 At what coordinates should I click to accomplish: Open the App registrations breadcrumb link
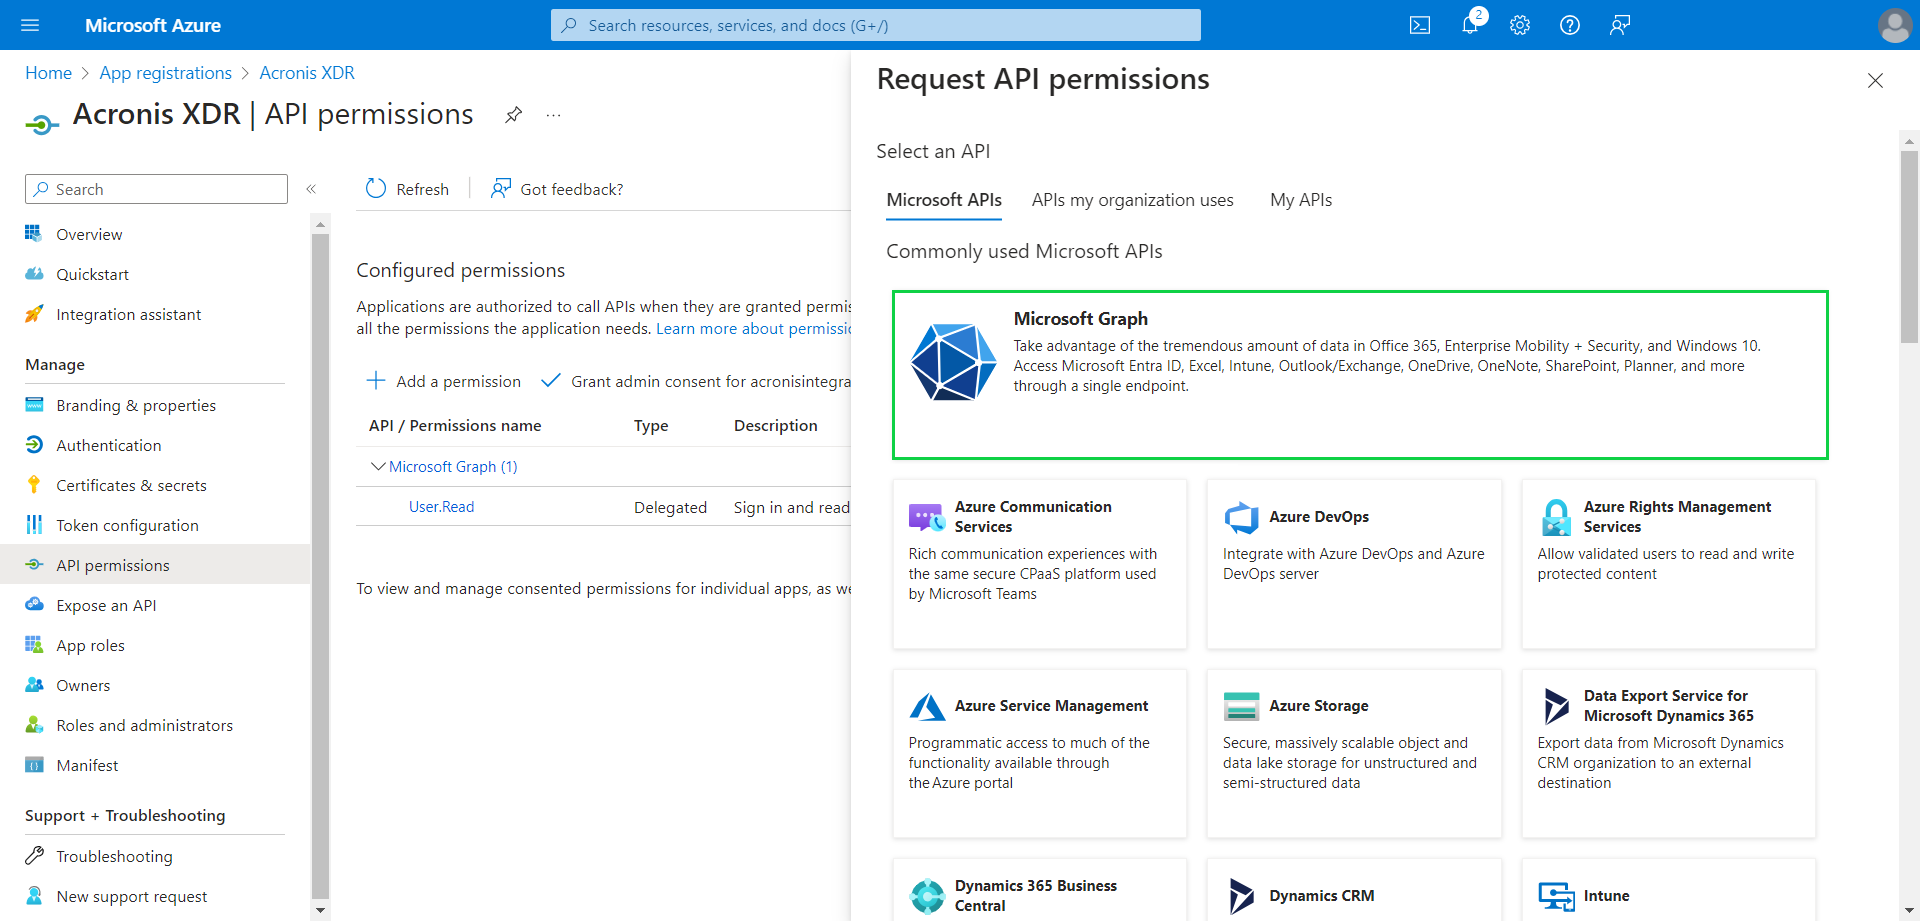(165, 72)
